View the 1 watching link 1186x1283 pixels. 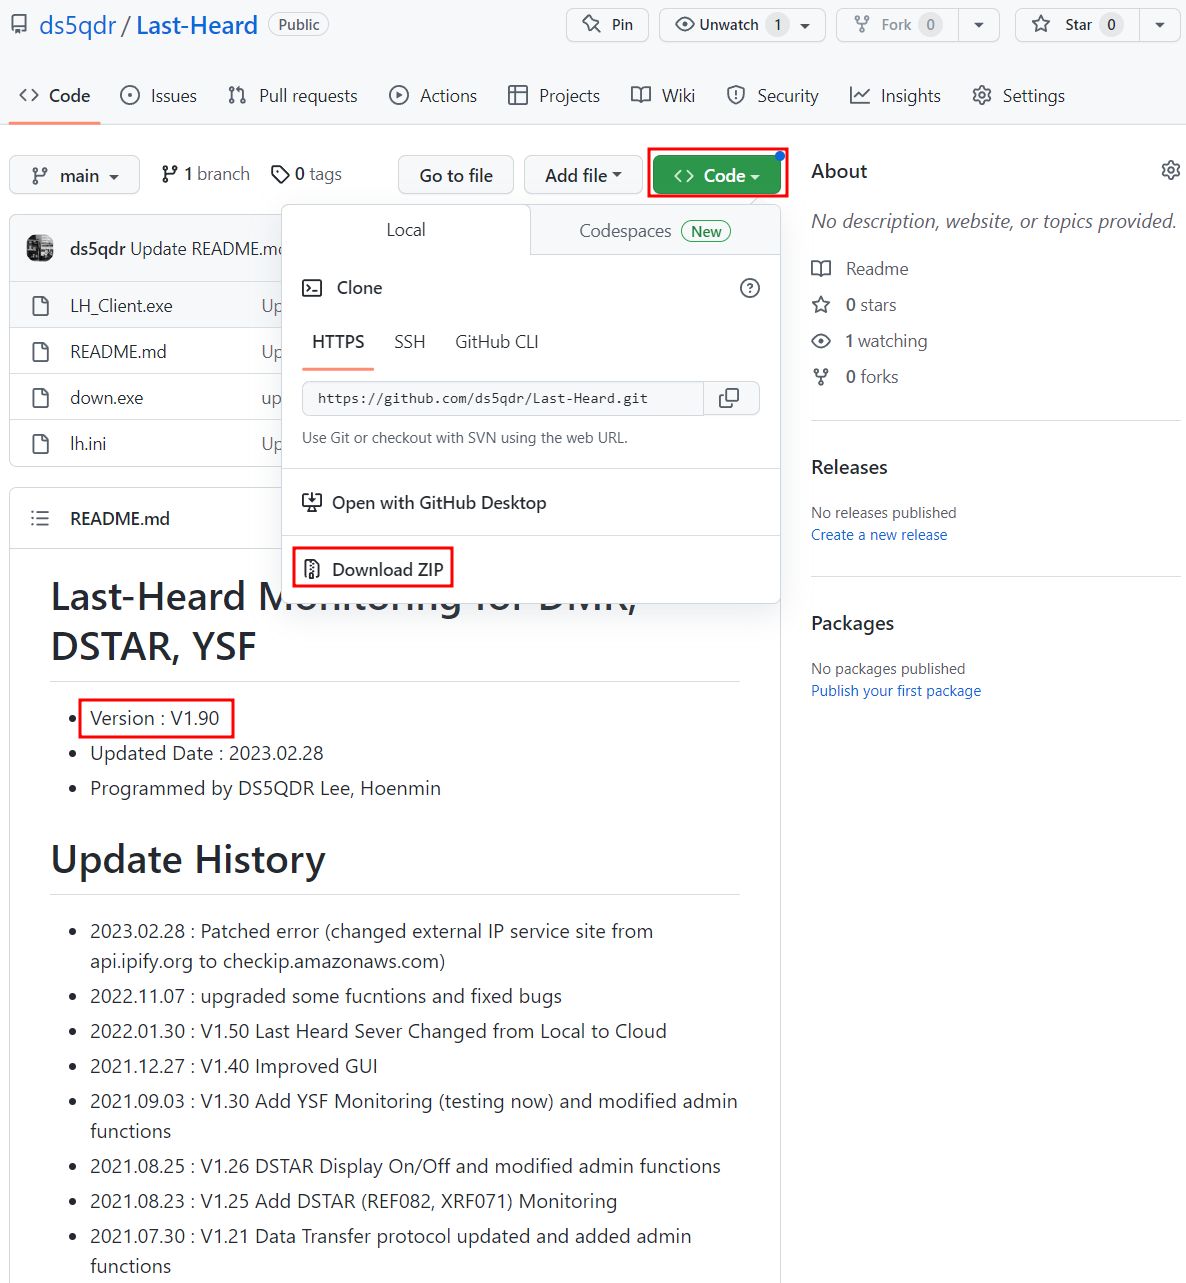coord(869,341)
